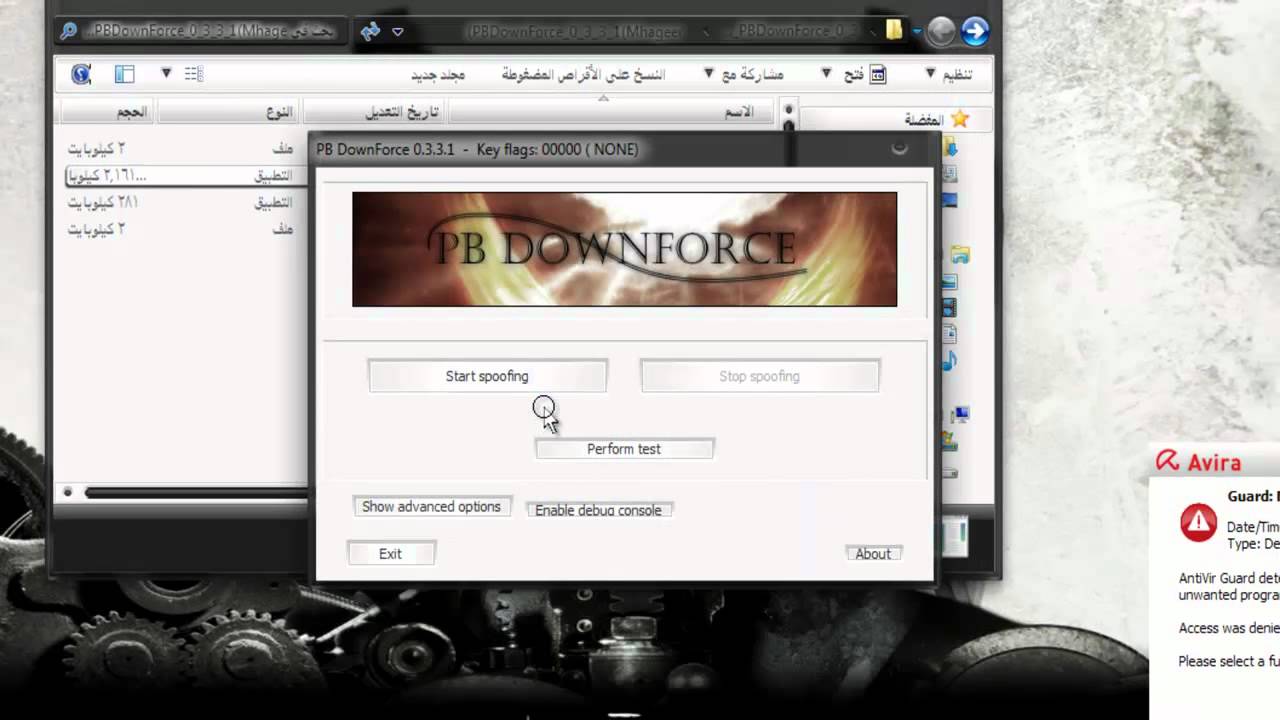
Task: Open the مشاركة مع (Share with) menu
Action: [x=745, y=74]
